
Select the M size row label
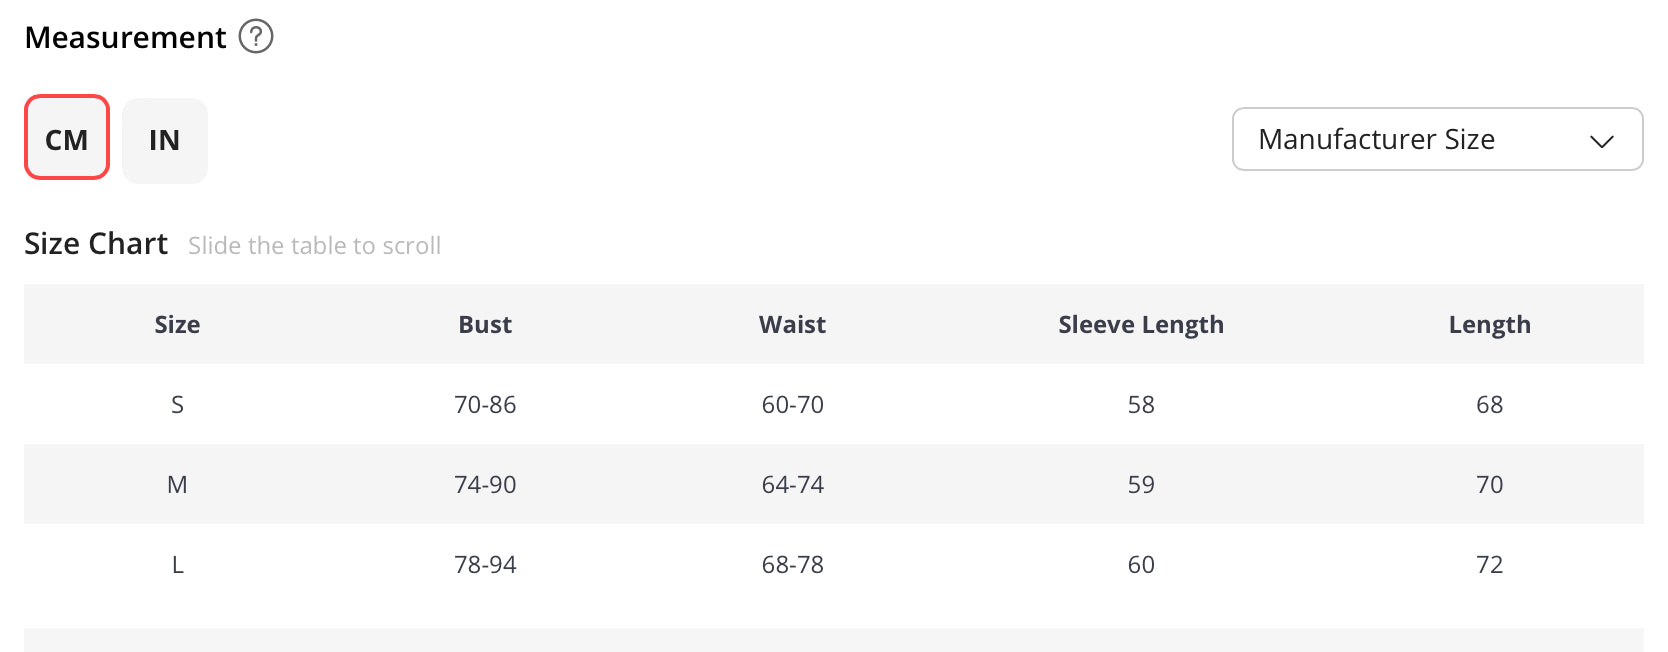pos(177,485)
